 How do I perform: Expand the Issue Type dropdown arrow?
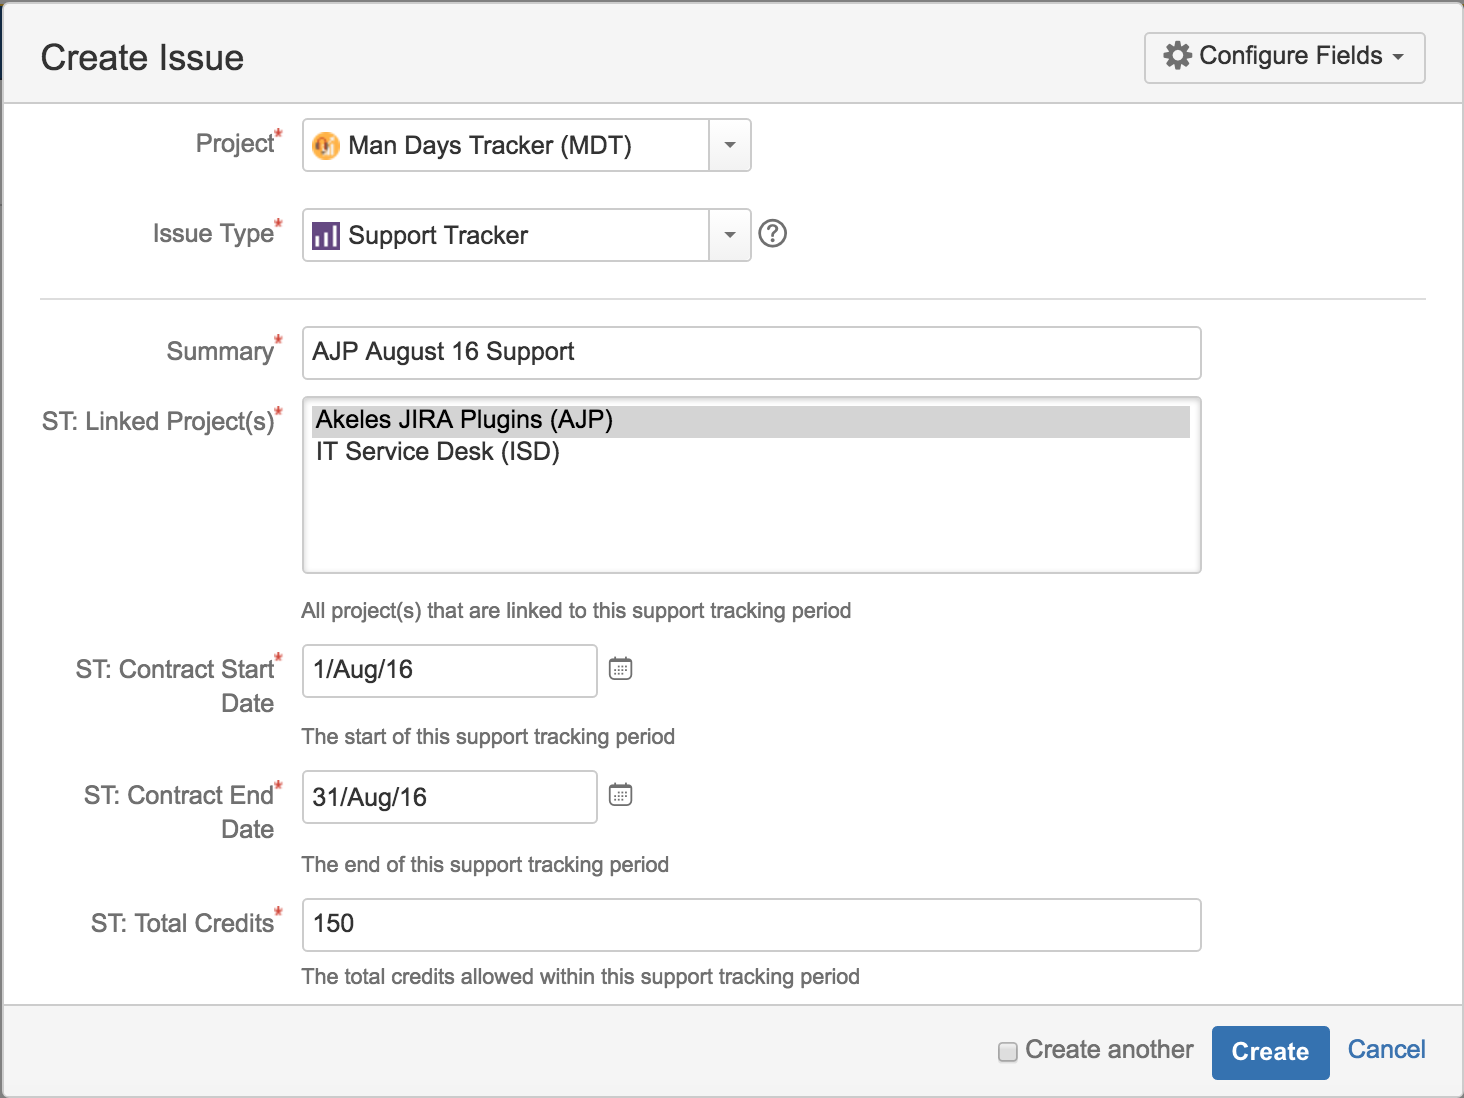730,236
